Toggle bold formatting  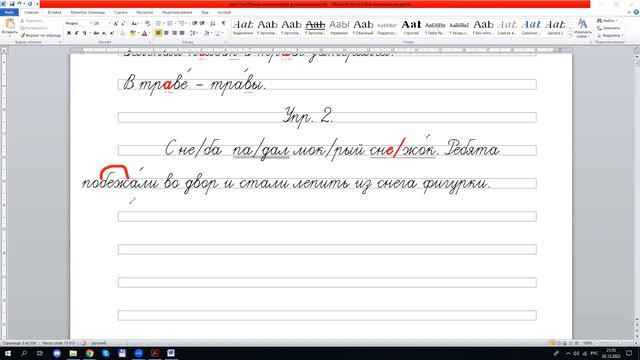click(69, 33)
